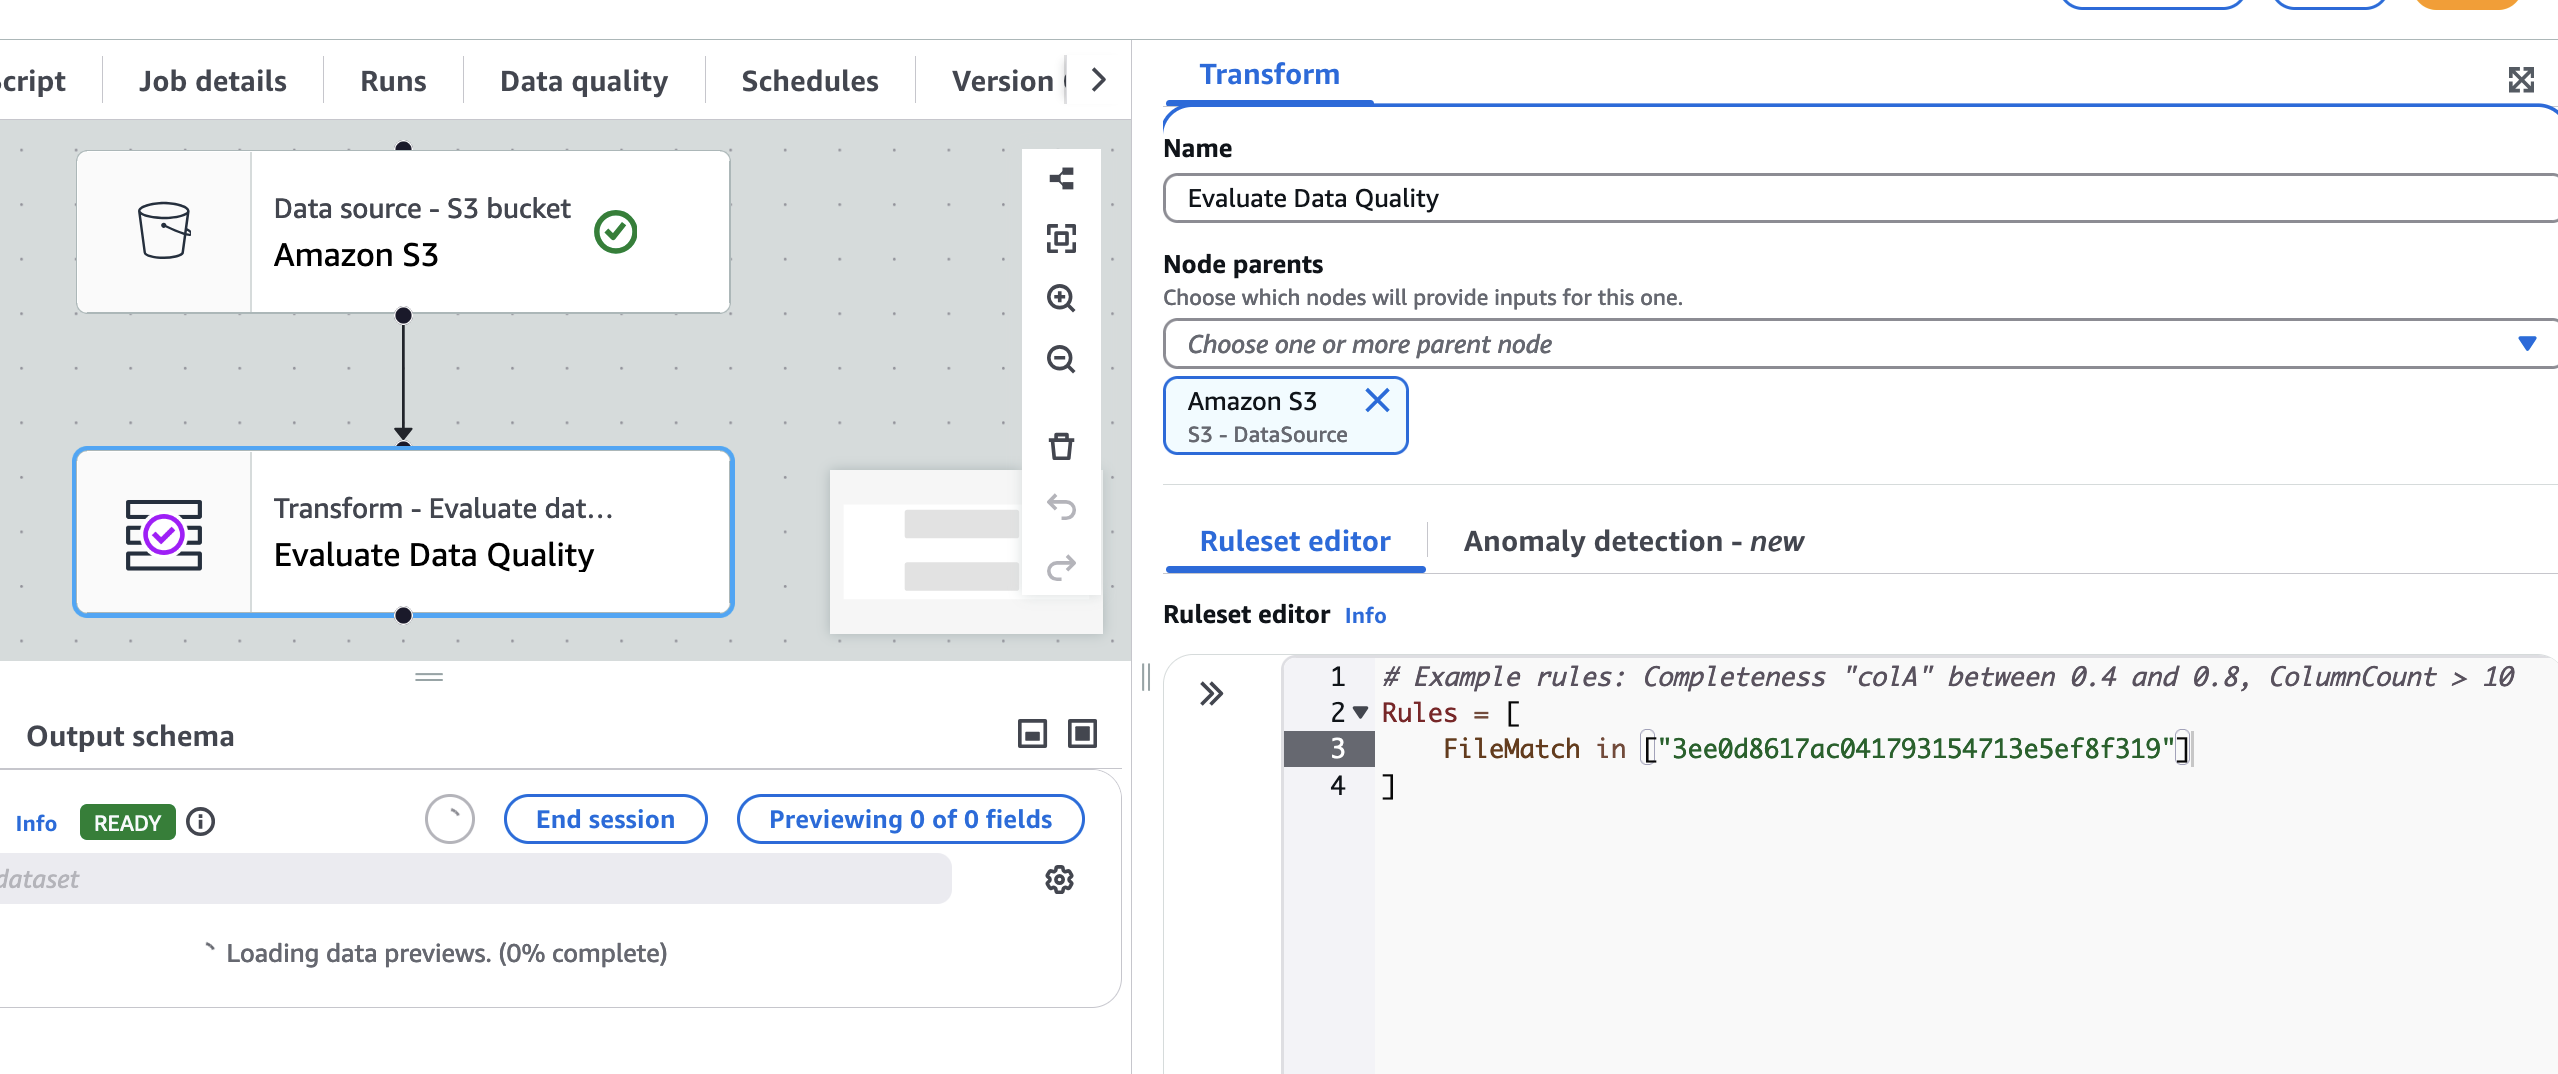Click the End session button
This screenshot has height=1074, width=2558.
click(x=605, y=818)
